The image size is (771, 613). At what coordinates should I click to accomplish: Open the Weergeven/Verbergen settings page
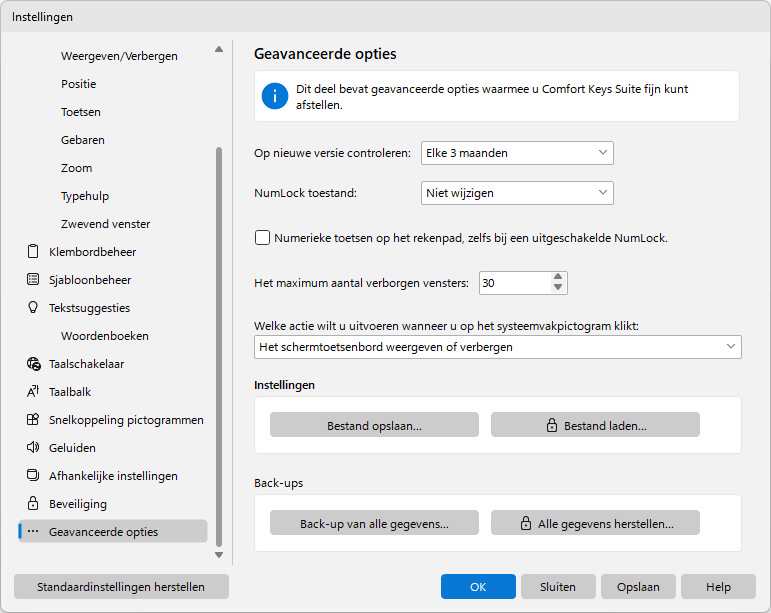tap(119, 56)
